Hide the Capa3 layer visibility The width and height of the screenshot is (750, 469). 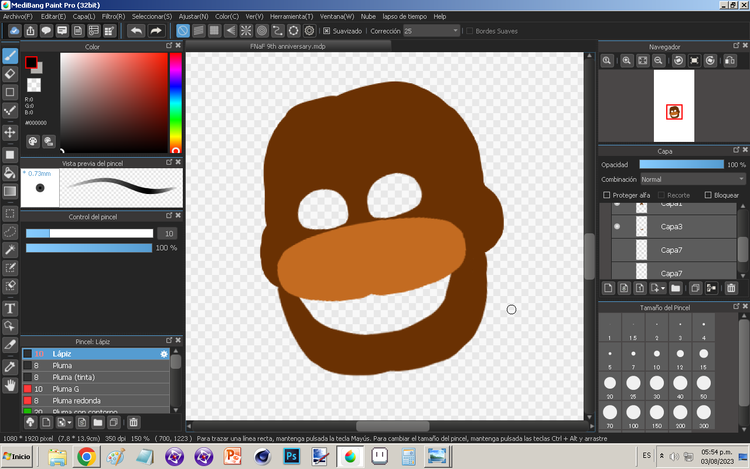point(616,227)
